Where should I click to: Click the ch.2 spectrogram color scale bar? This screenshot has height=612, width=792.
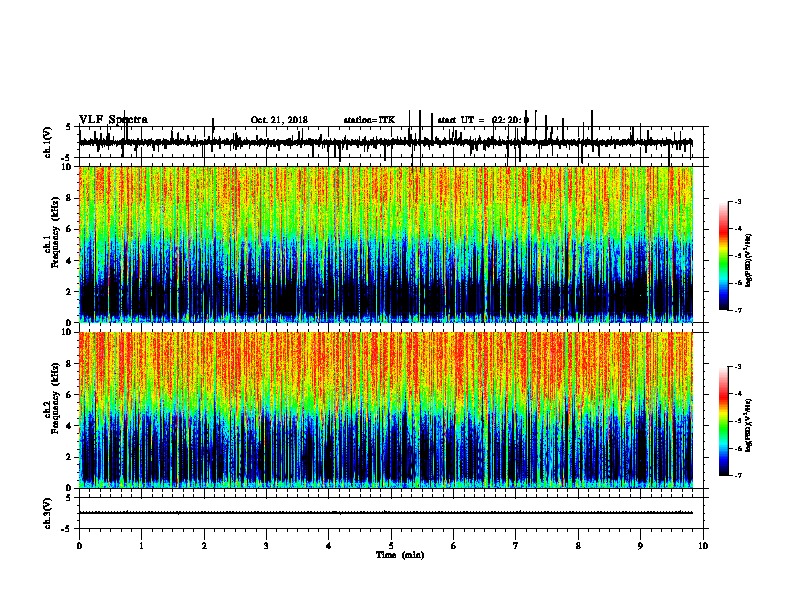pyautogui.click(x=724, y=421)
